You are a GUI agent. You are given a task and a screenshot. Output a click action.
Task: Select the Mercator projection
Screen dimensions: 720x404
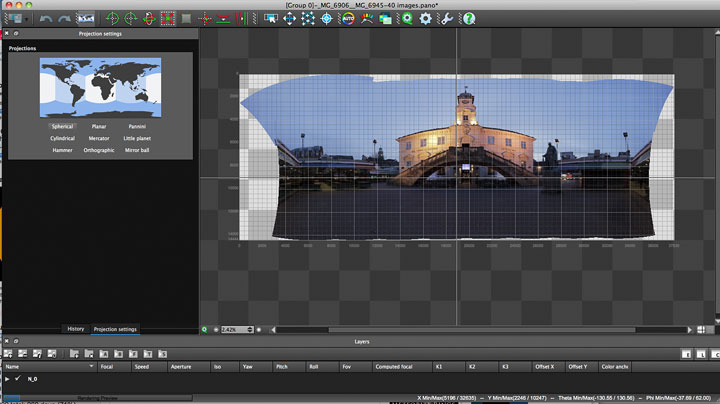point(99,138)
